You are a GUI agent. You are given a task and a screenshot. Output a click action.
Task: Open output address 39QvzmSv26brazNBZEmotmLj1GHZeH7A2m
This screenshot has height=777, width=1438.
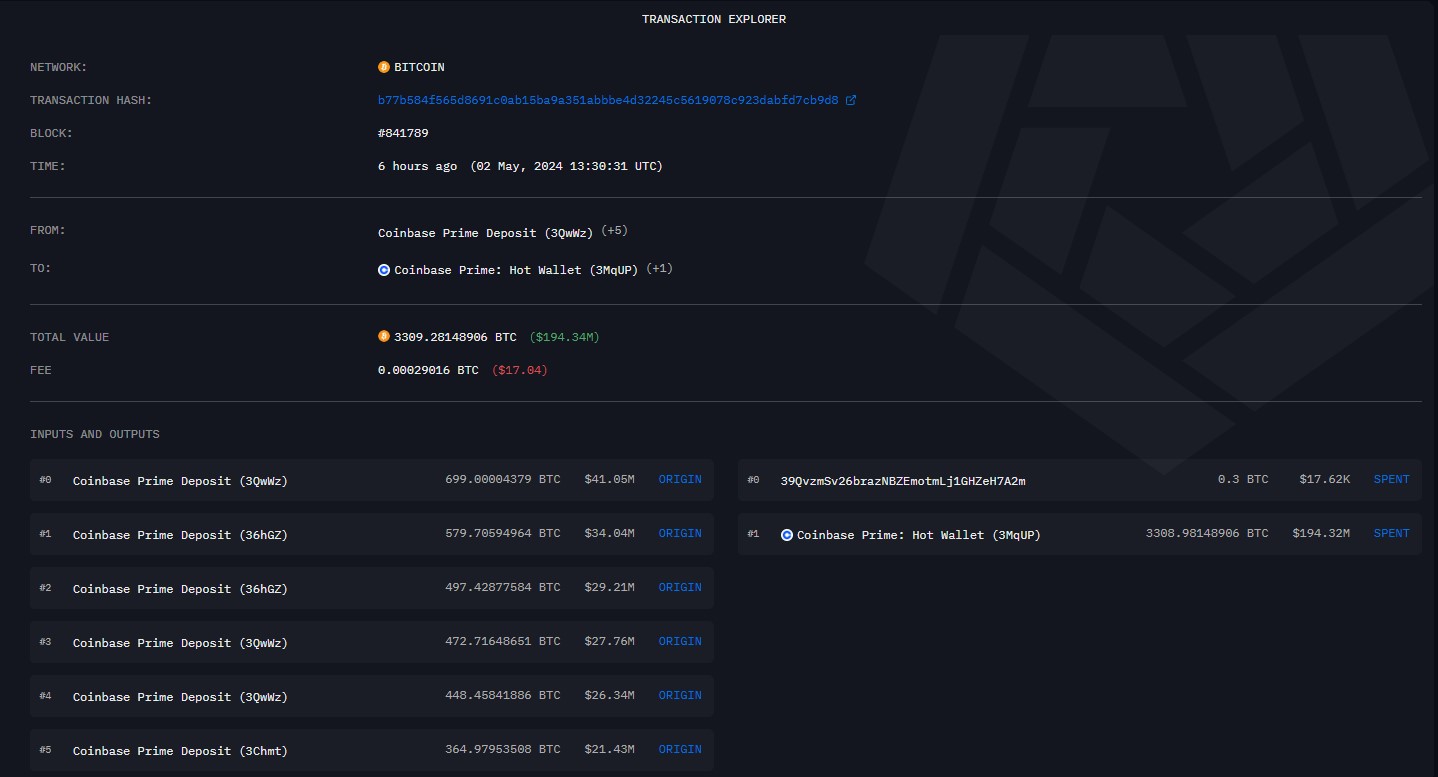[902, 481]
